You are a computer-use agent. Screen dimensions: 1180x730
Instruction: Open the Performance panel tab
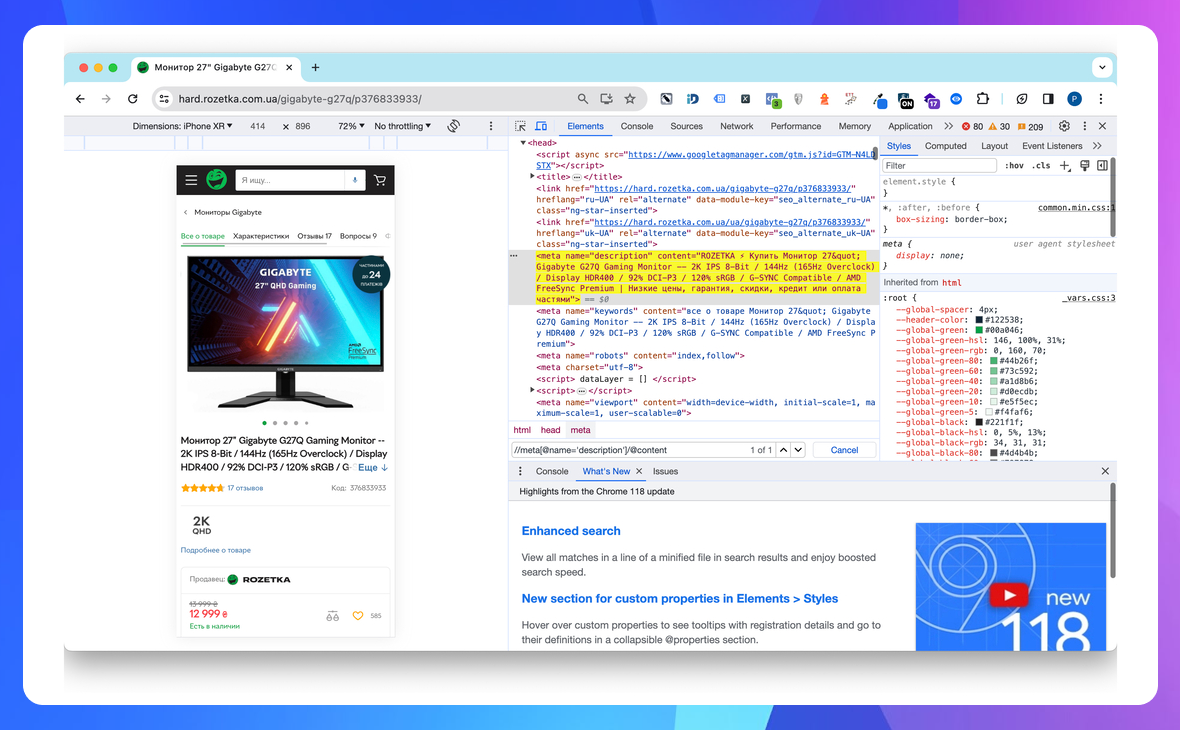795,126
